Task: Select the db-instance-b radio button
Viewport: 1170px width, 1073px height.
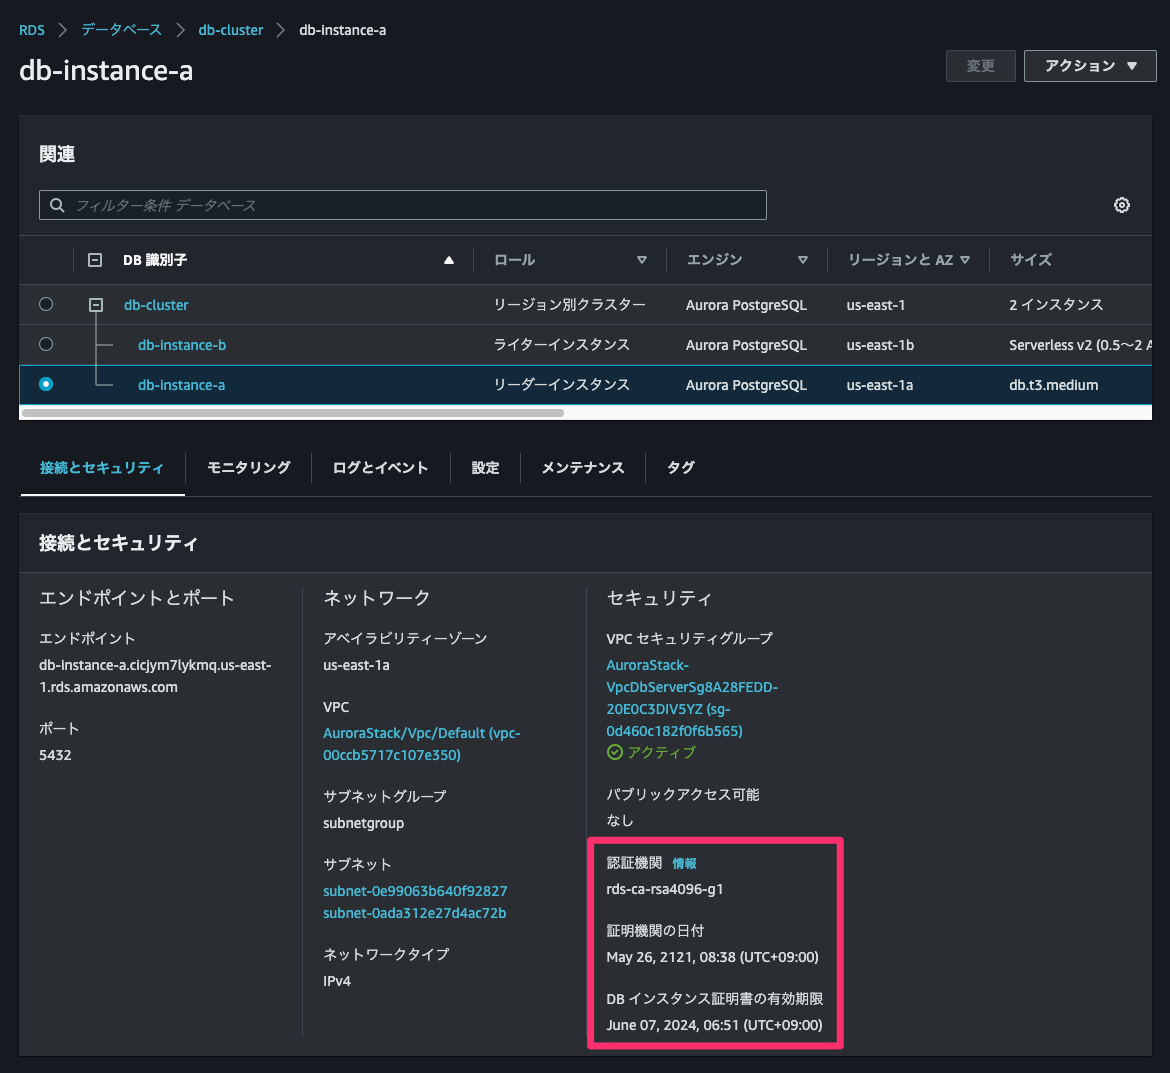Action: (x=45, y=344)
